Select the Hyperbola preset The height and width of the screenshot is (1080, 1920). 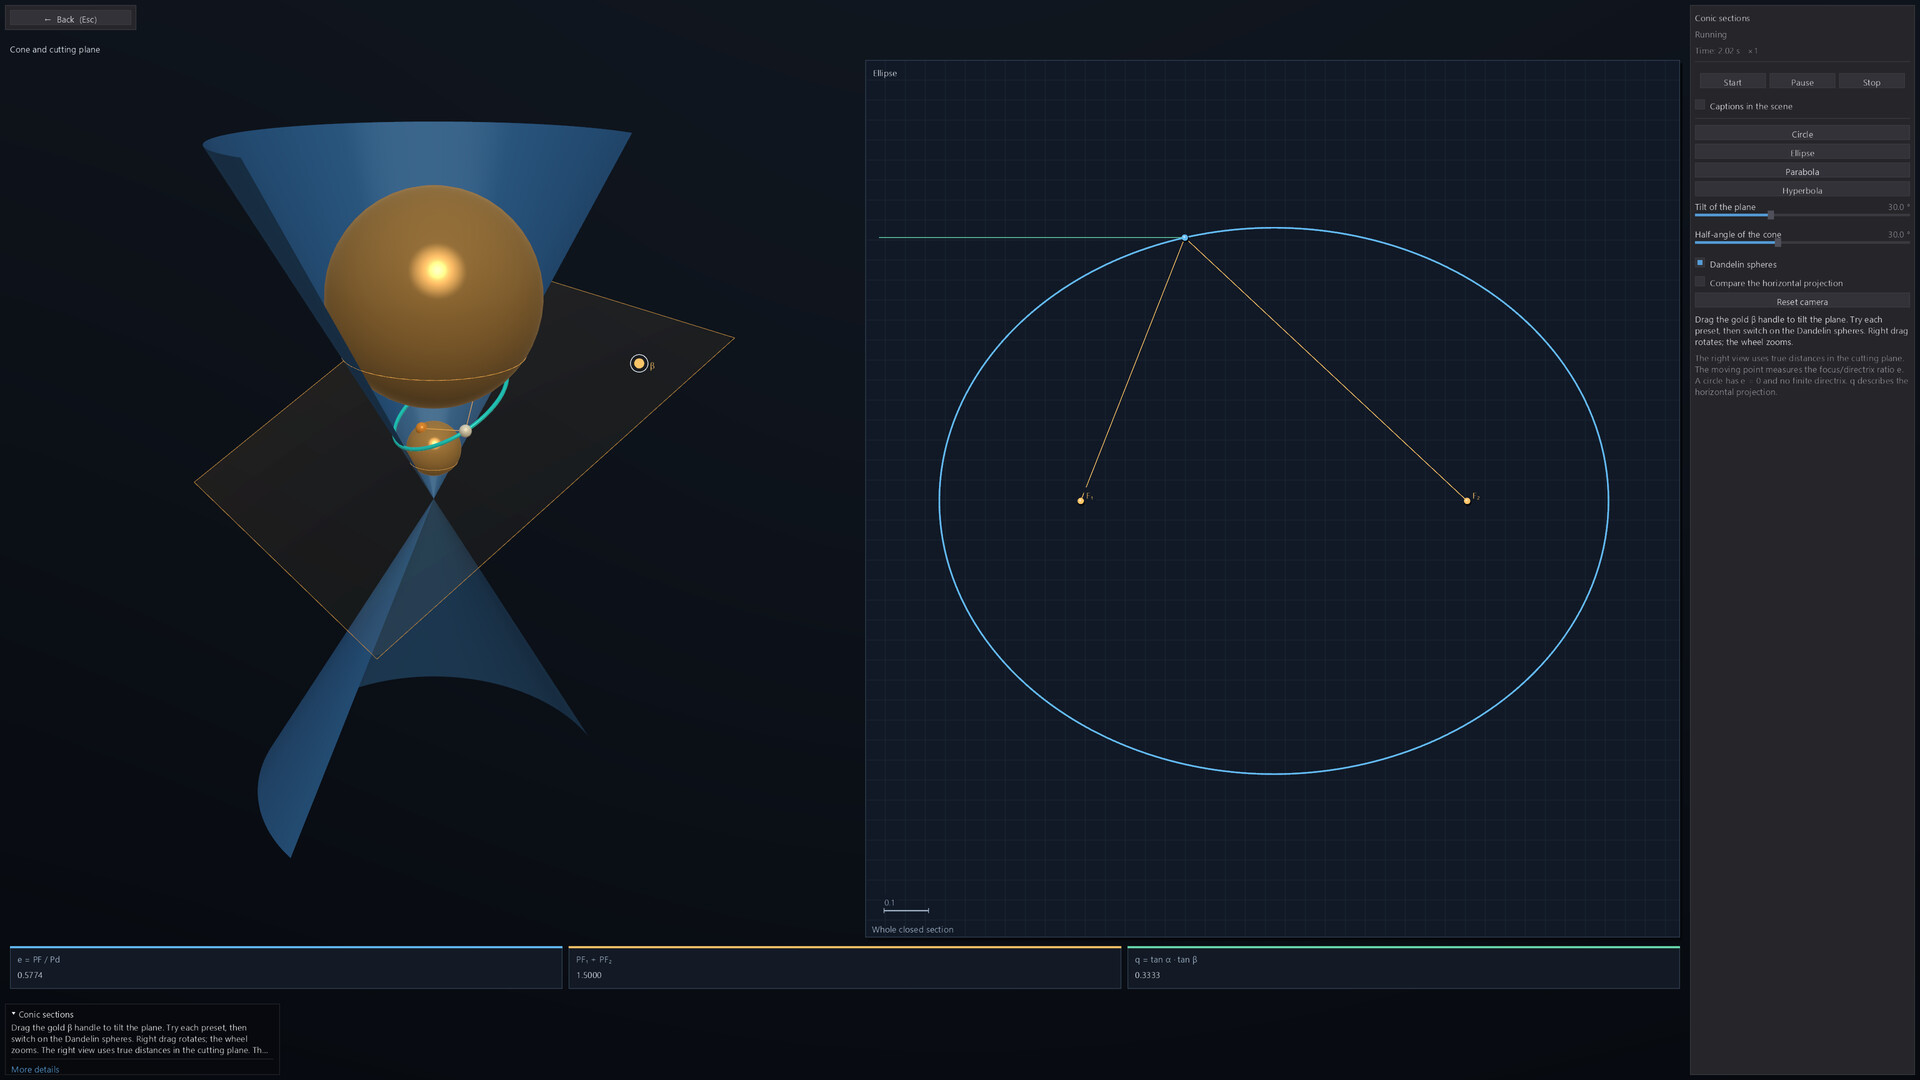[x=1802, y=191]
